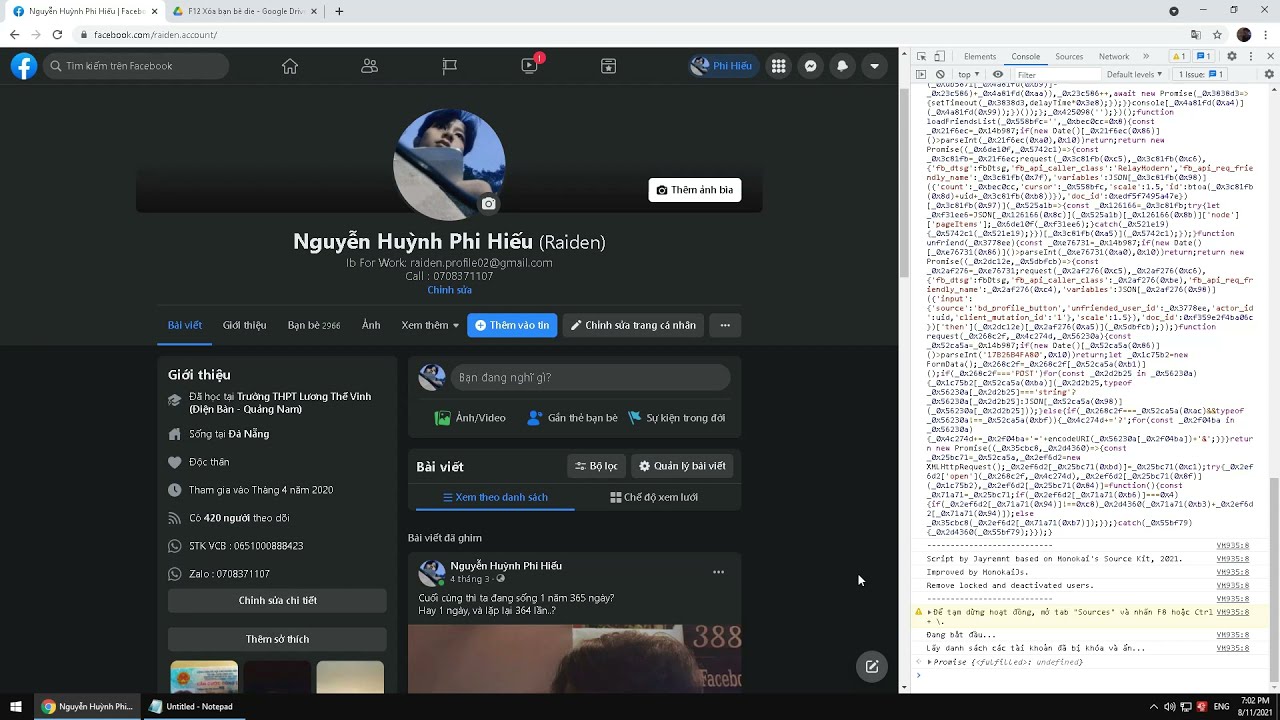Open profile three-dot more options button
Viewport: 1280px width, 720px height.
pyautogui.click(x=725, y=325)
